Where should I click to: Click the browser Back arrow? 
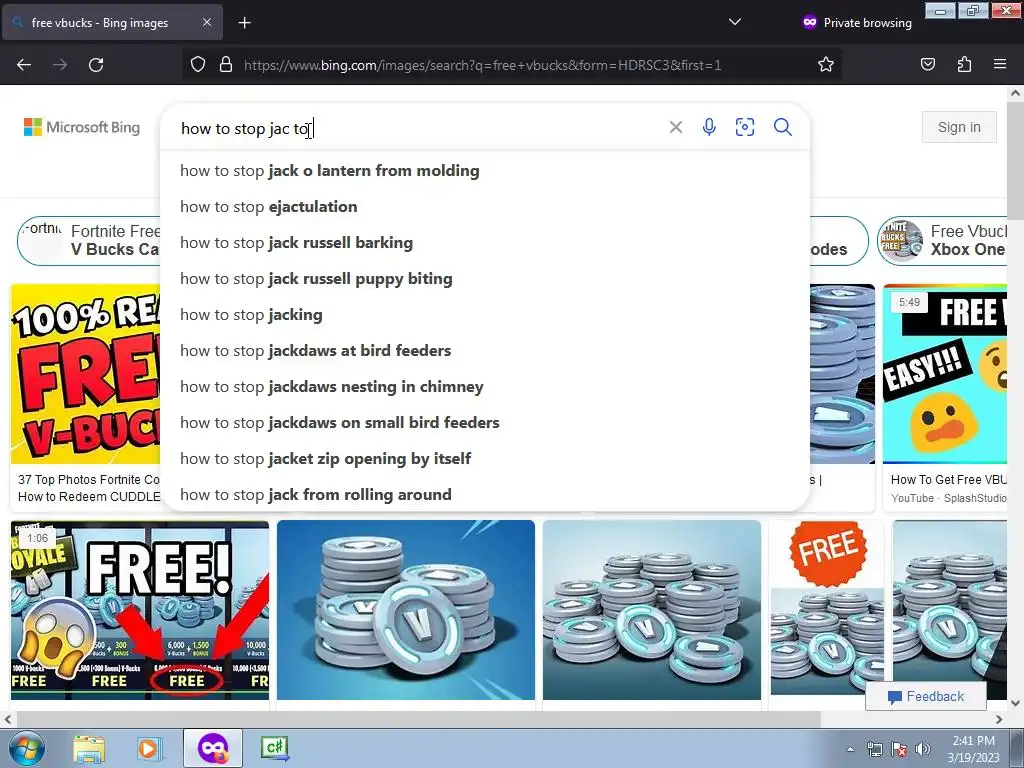(x=24, y=65)
